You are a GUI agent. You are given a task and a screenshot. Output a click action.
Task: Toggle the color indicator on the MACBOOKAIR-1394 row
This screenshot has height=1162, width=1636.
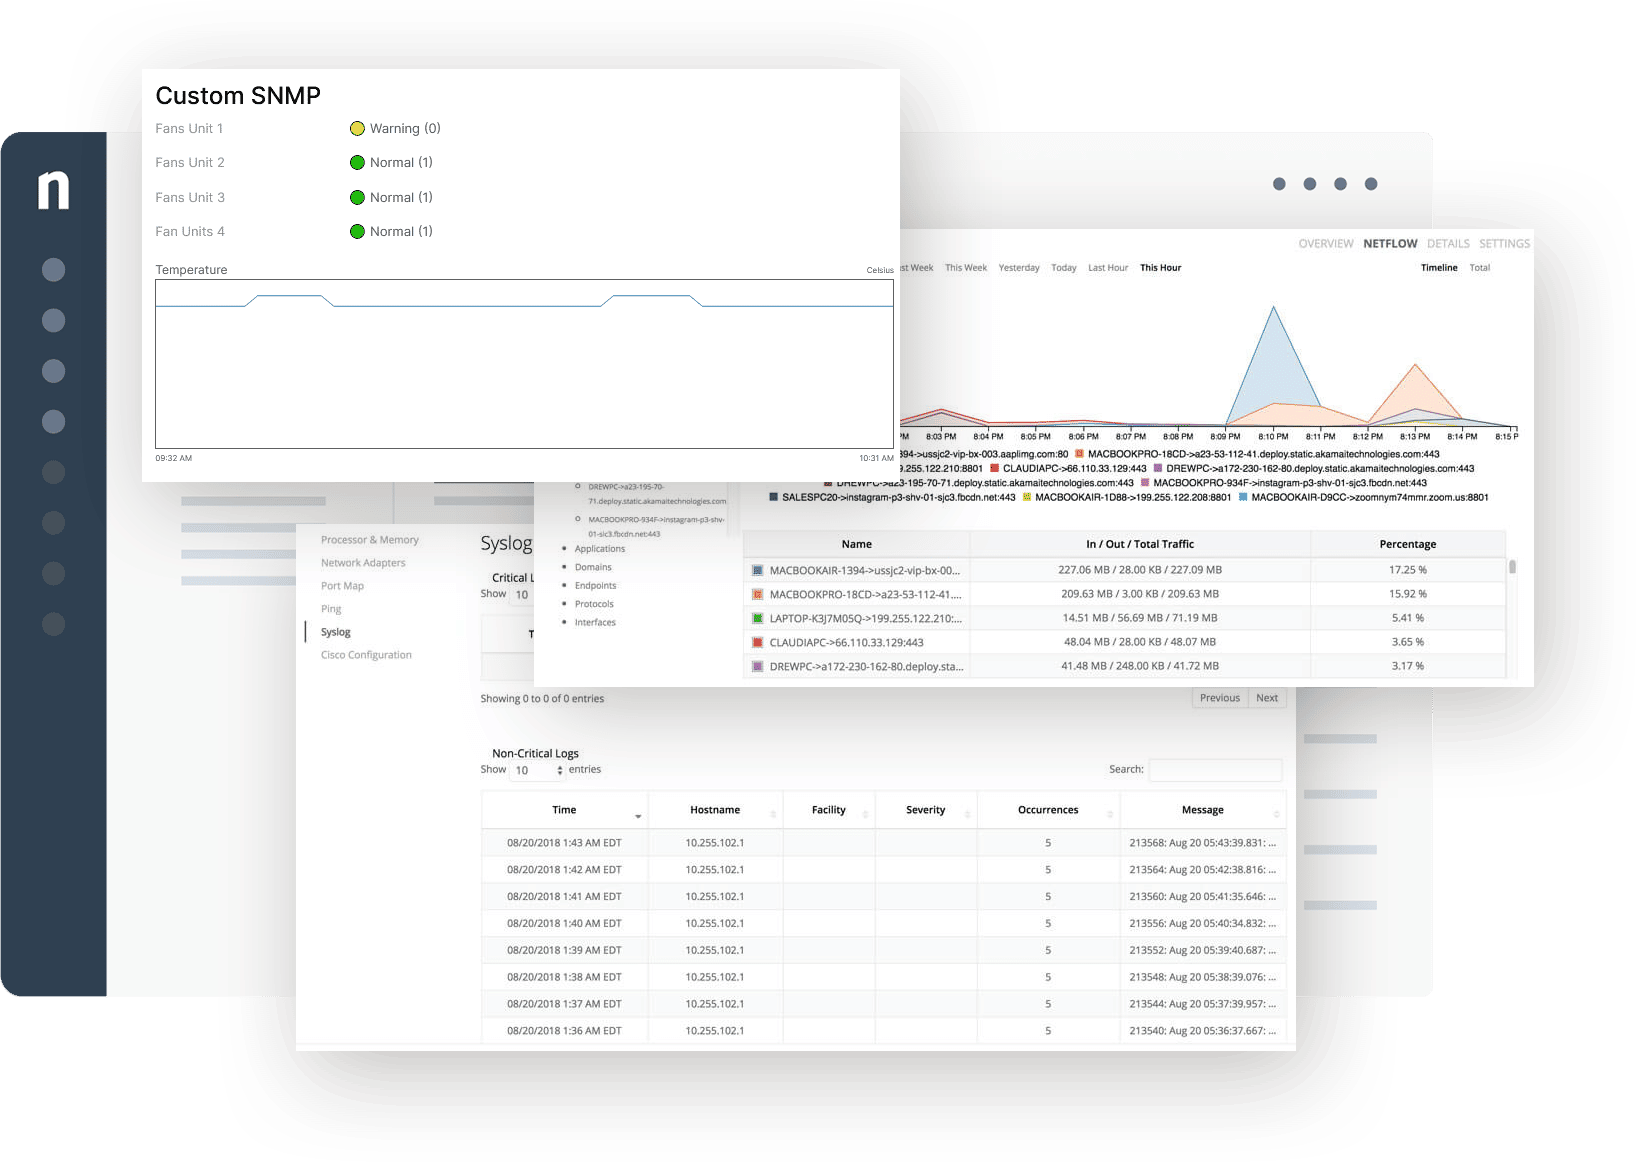click(x=757, y=569)
